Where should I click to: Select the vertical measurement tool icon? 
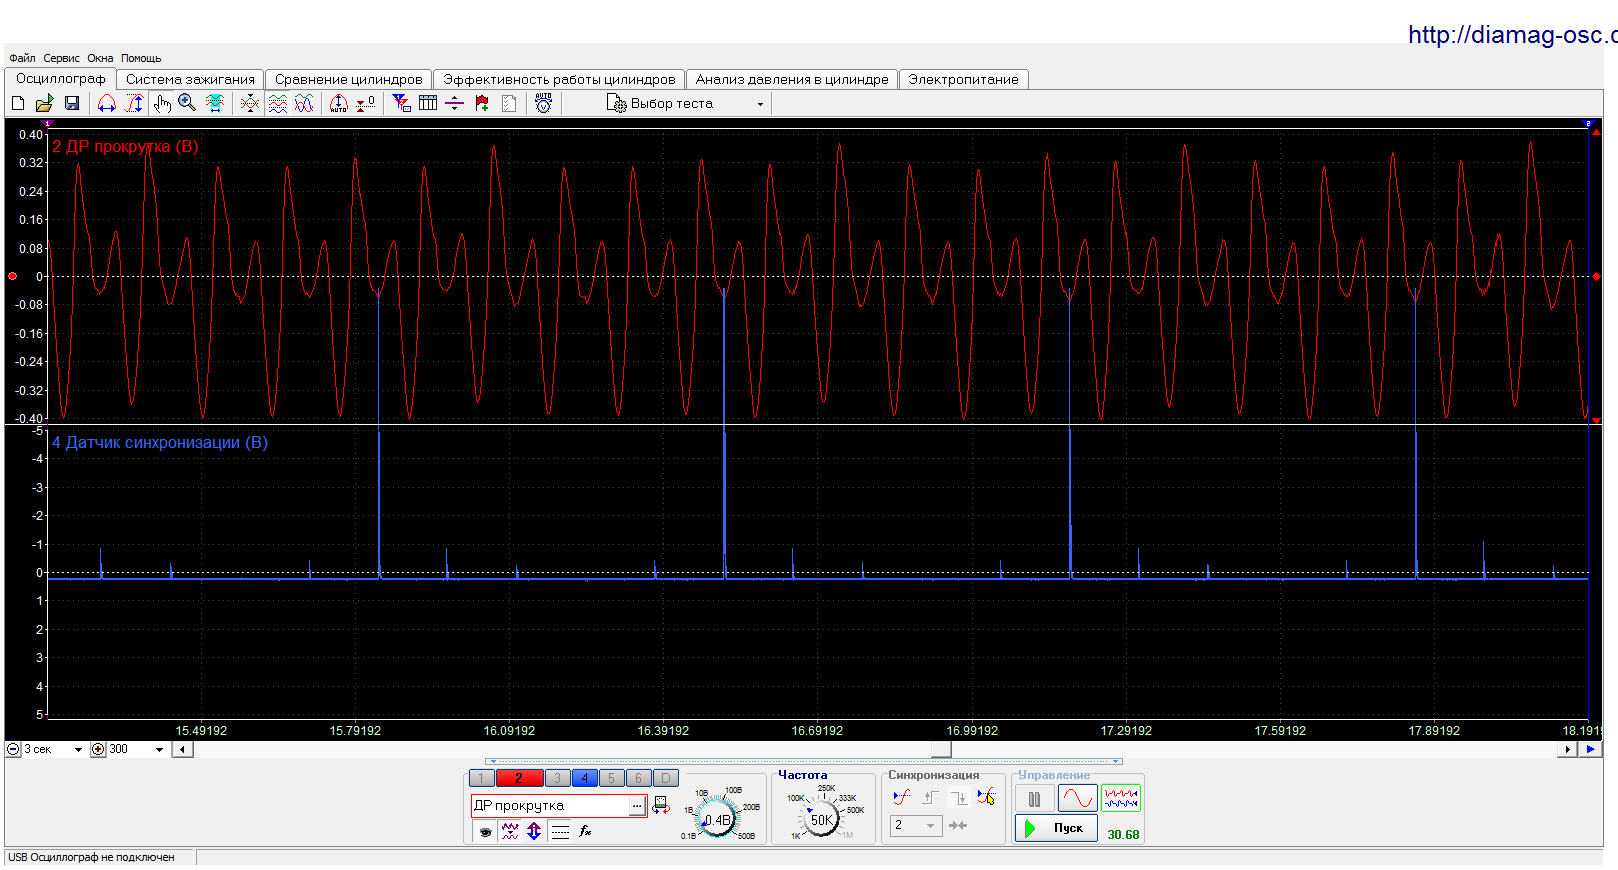point(134,103)
